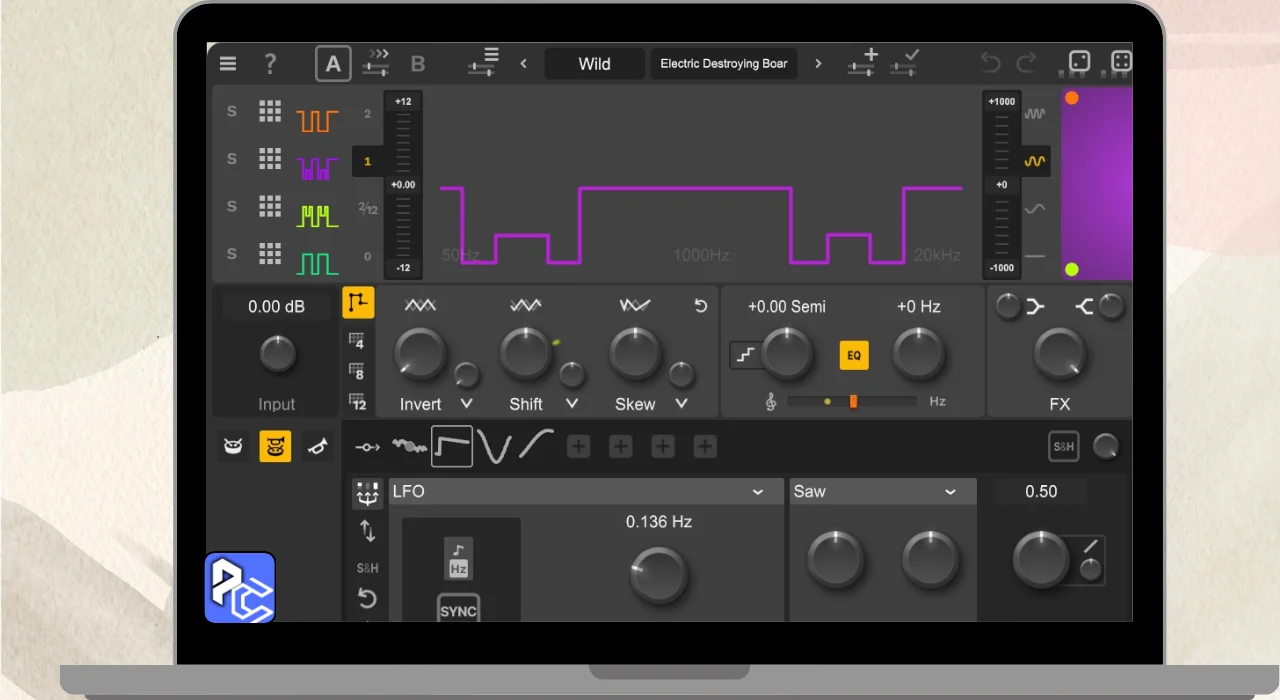
Task: Click the 0.00 dB input value field
Action: point(277,307)
